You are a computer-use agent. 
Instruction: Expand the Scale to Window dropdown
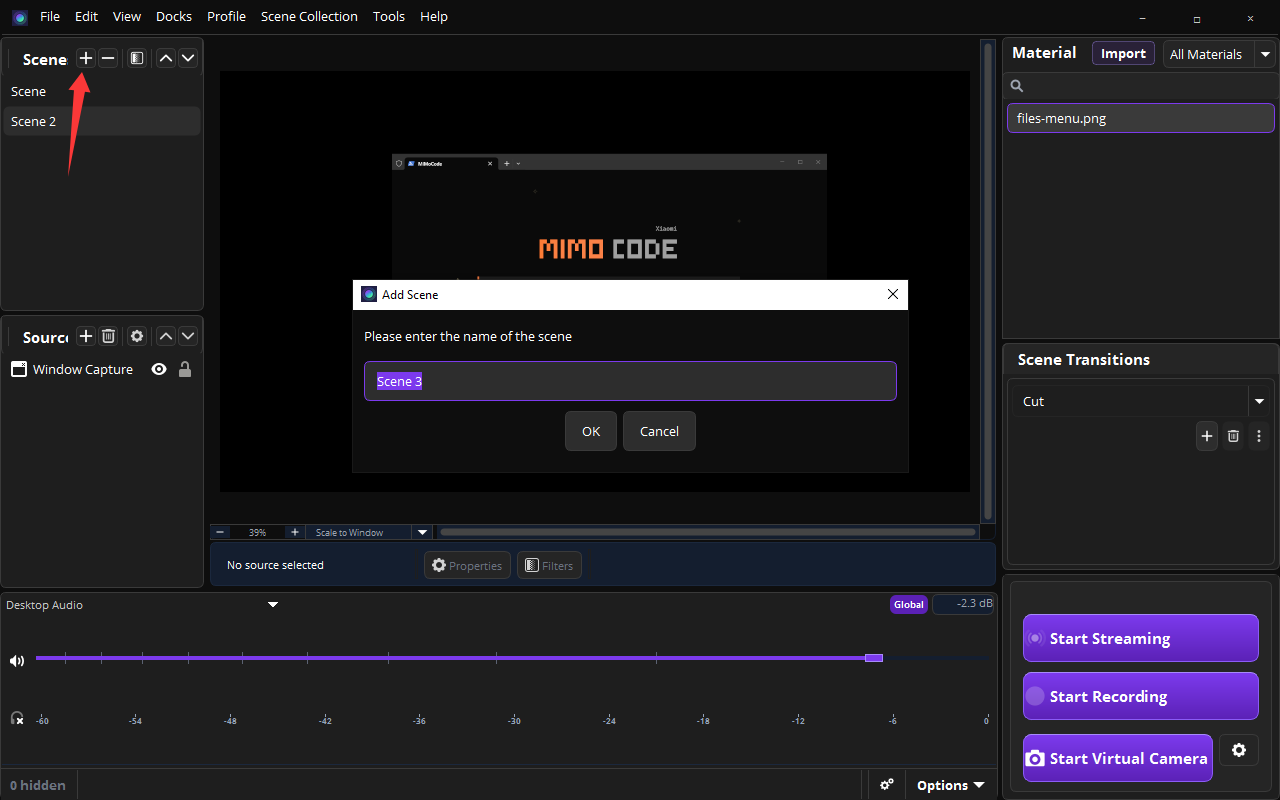[422, 532]
